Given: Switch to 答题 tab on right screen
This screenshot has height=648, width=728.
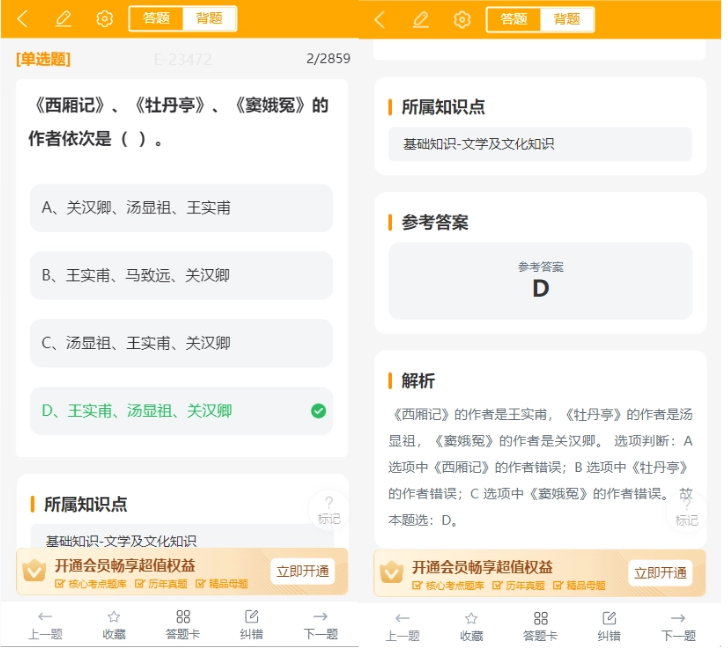Looking at the screenshot, I should [514, 19].
